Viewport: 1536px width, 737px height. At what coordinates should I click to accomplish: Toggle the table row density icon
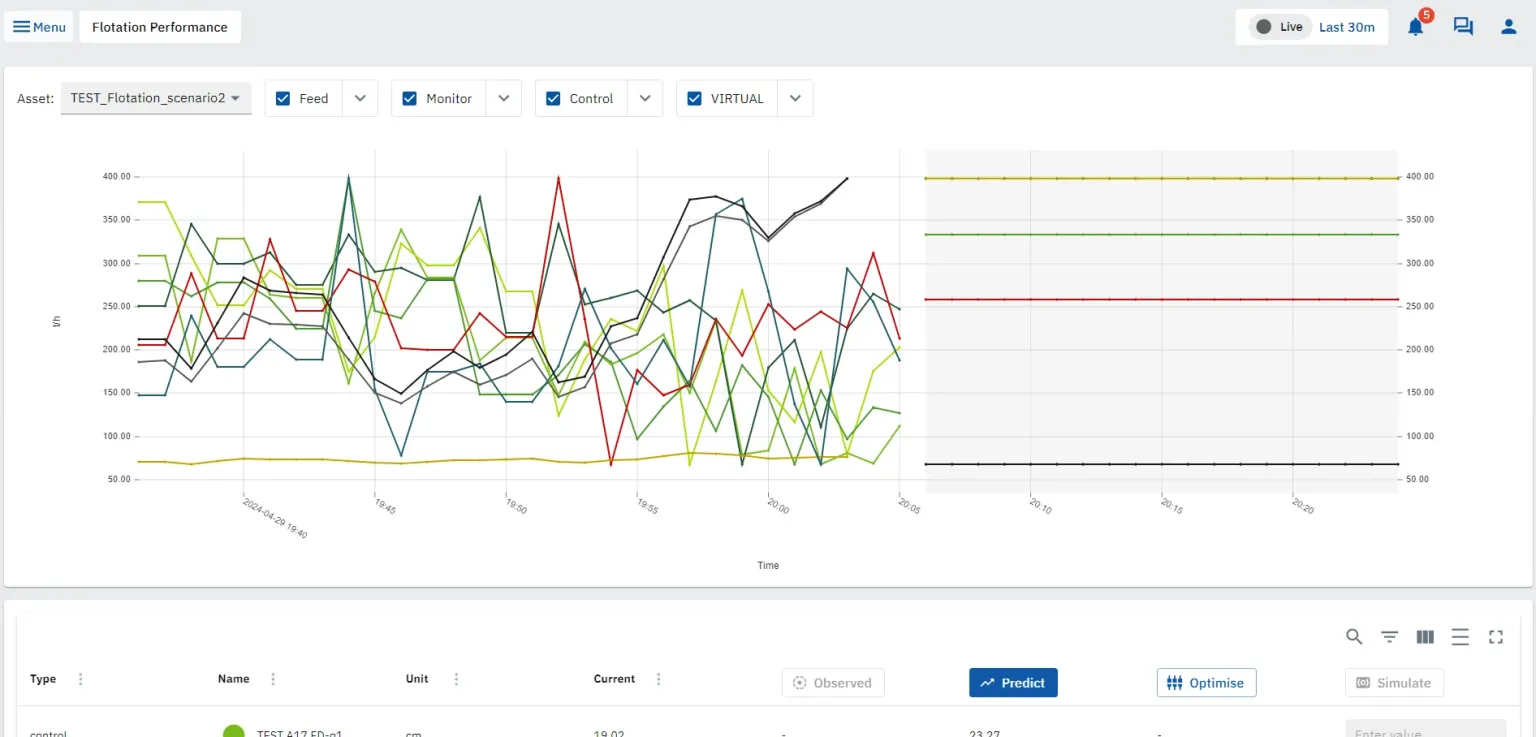point(1460,637)
